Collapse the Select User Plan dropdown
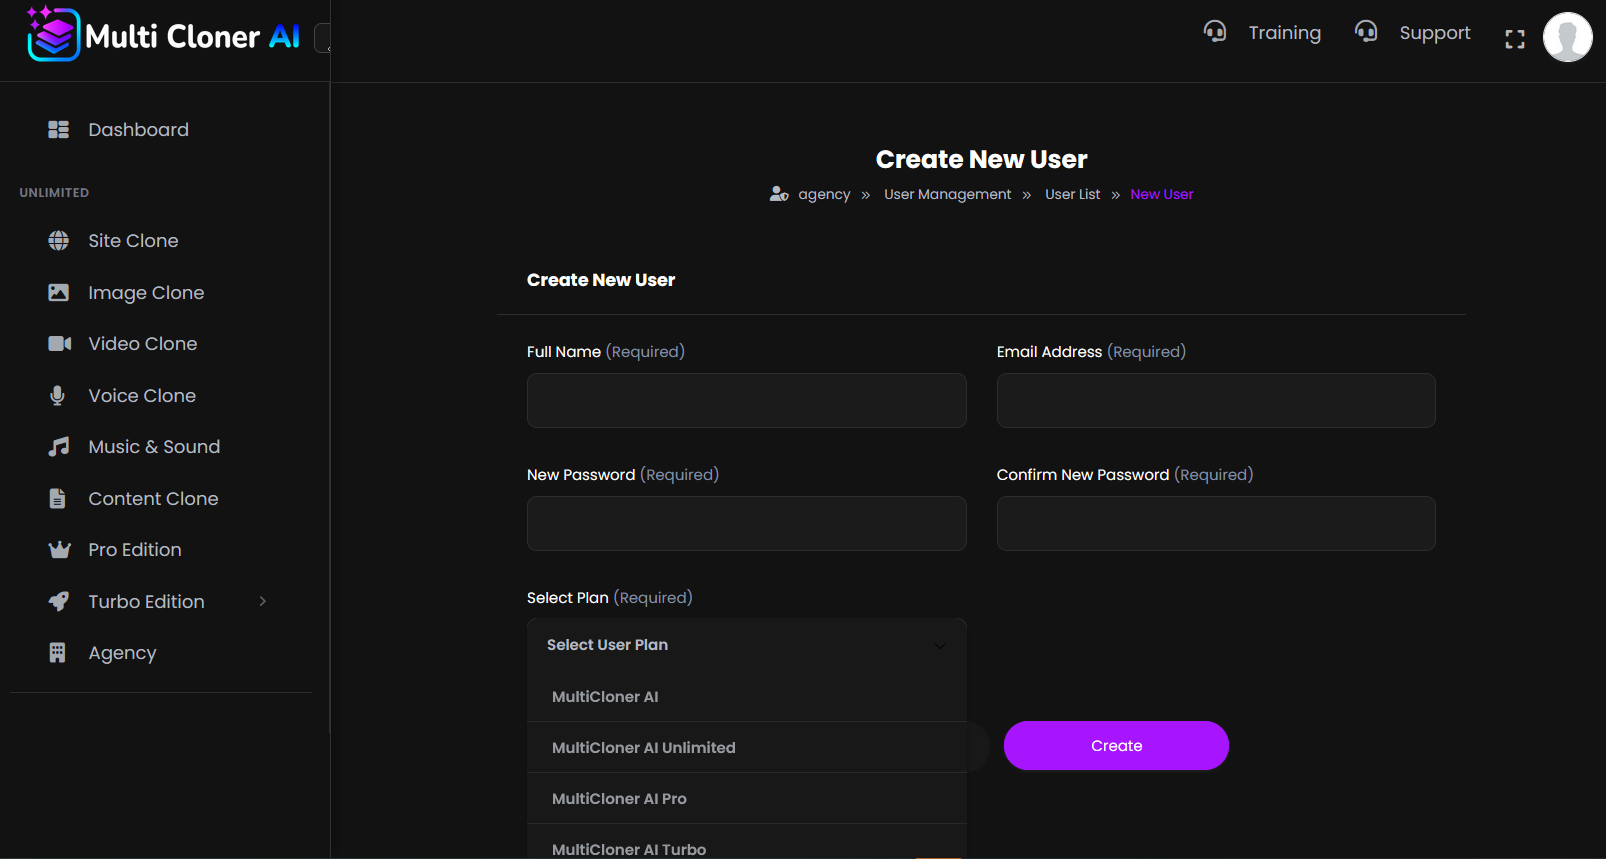This screenshot has height=859, width=1606. (939, 645)
